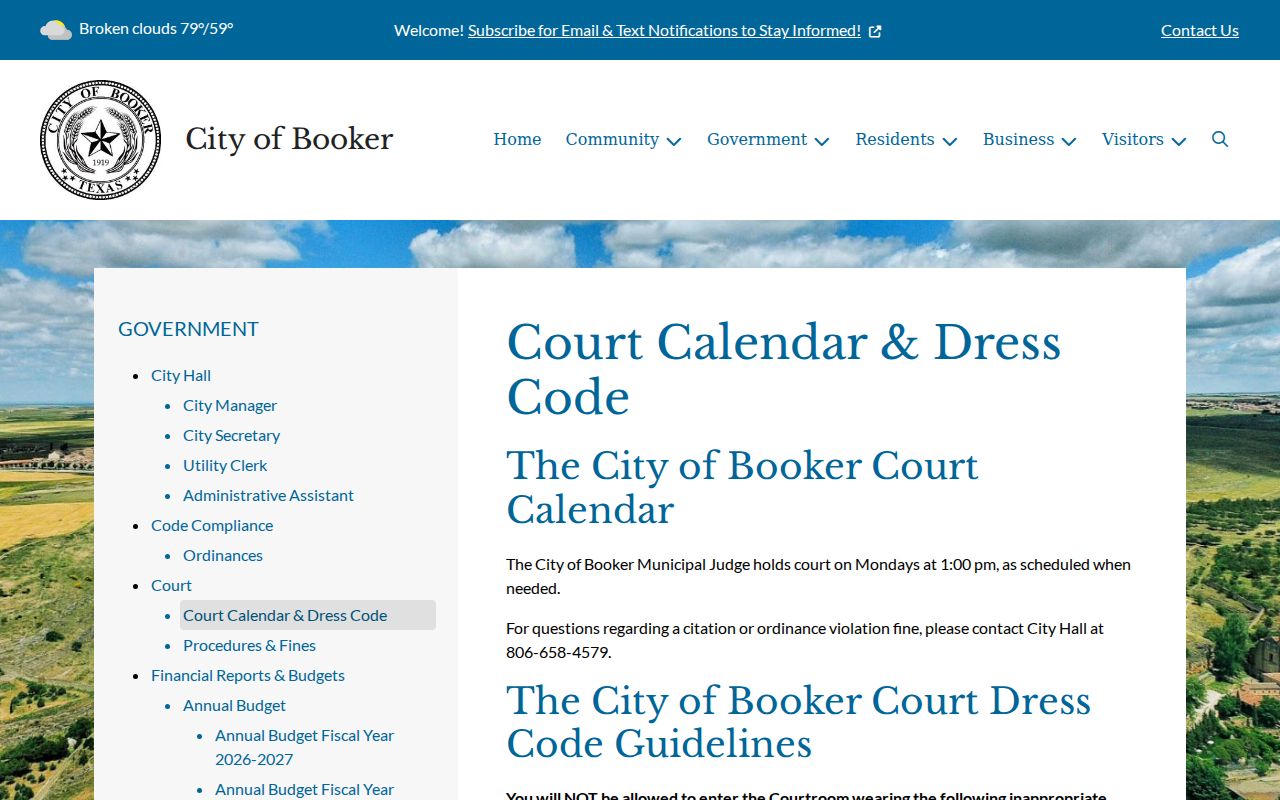Viewport: 1280px width, 800px height.
Task: Open the Procedures & Fines sidebar link
Action: (249, 645)
